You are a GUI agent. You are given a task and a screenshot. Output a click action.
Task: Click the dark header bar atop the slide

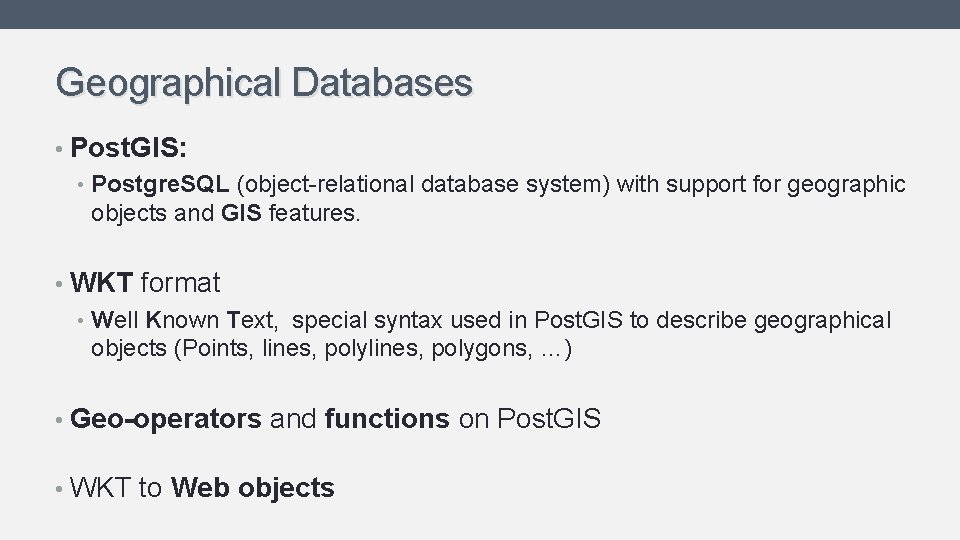(x=480, y=14)
